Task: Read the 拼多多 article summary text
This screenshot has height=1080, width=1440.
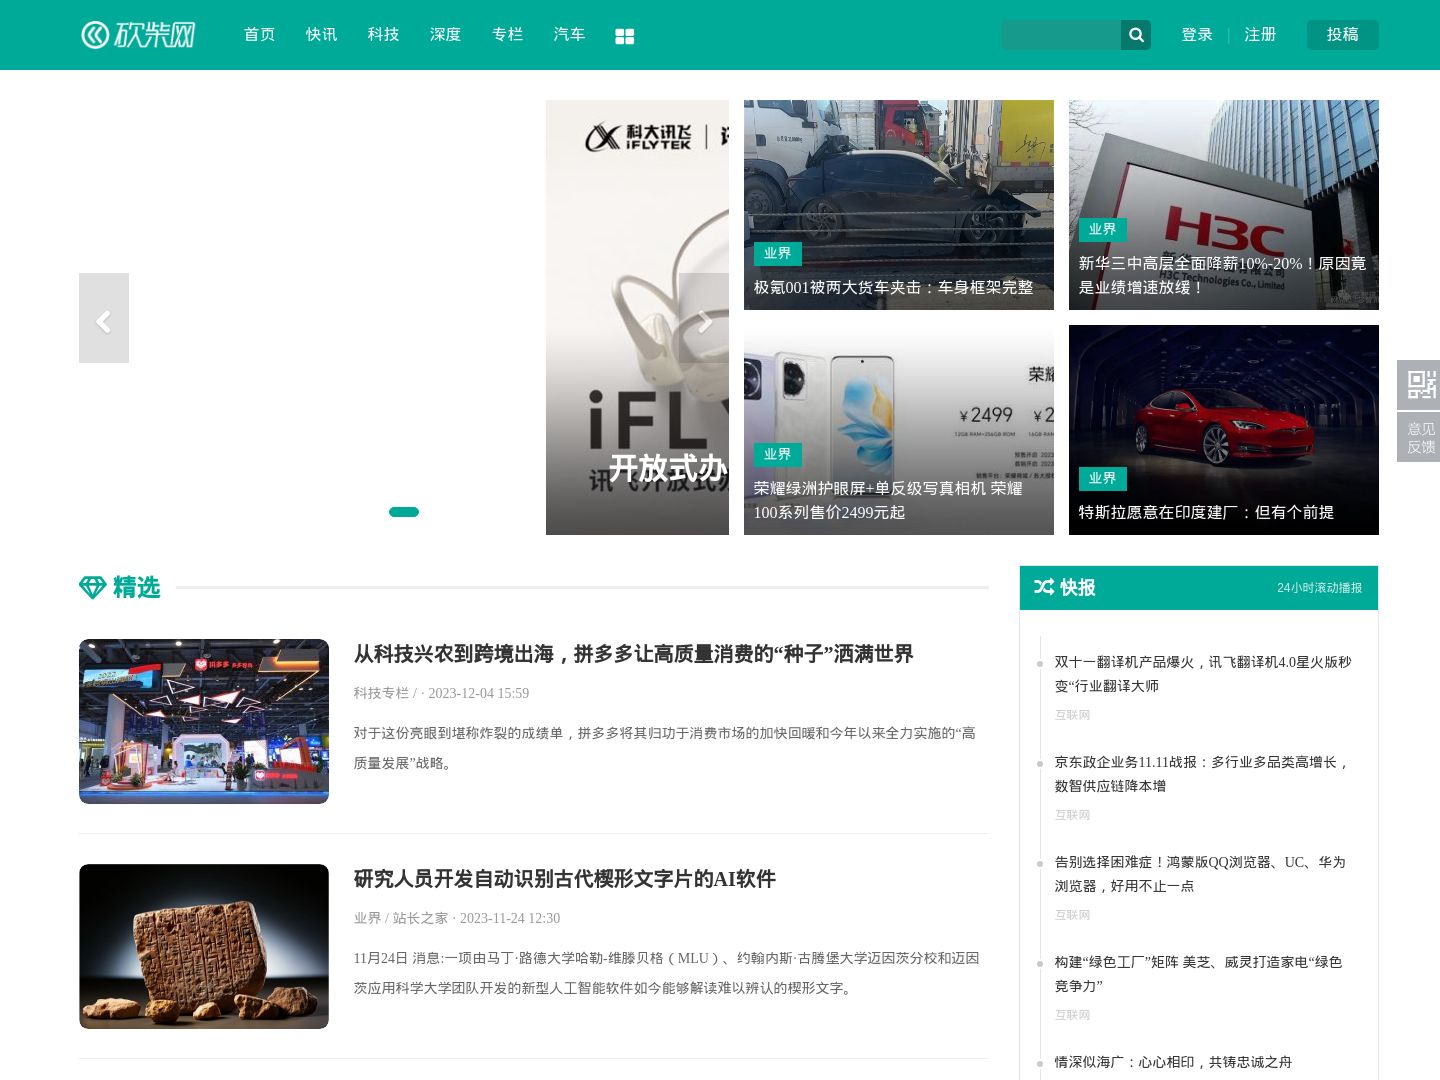Action: pyautogui.click(x=664, y=748)
